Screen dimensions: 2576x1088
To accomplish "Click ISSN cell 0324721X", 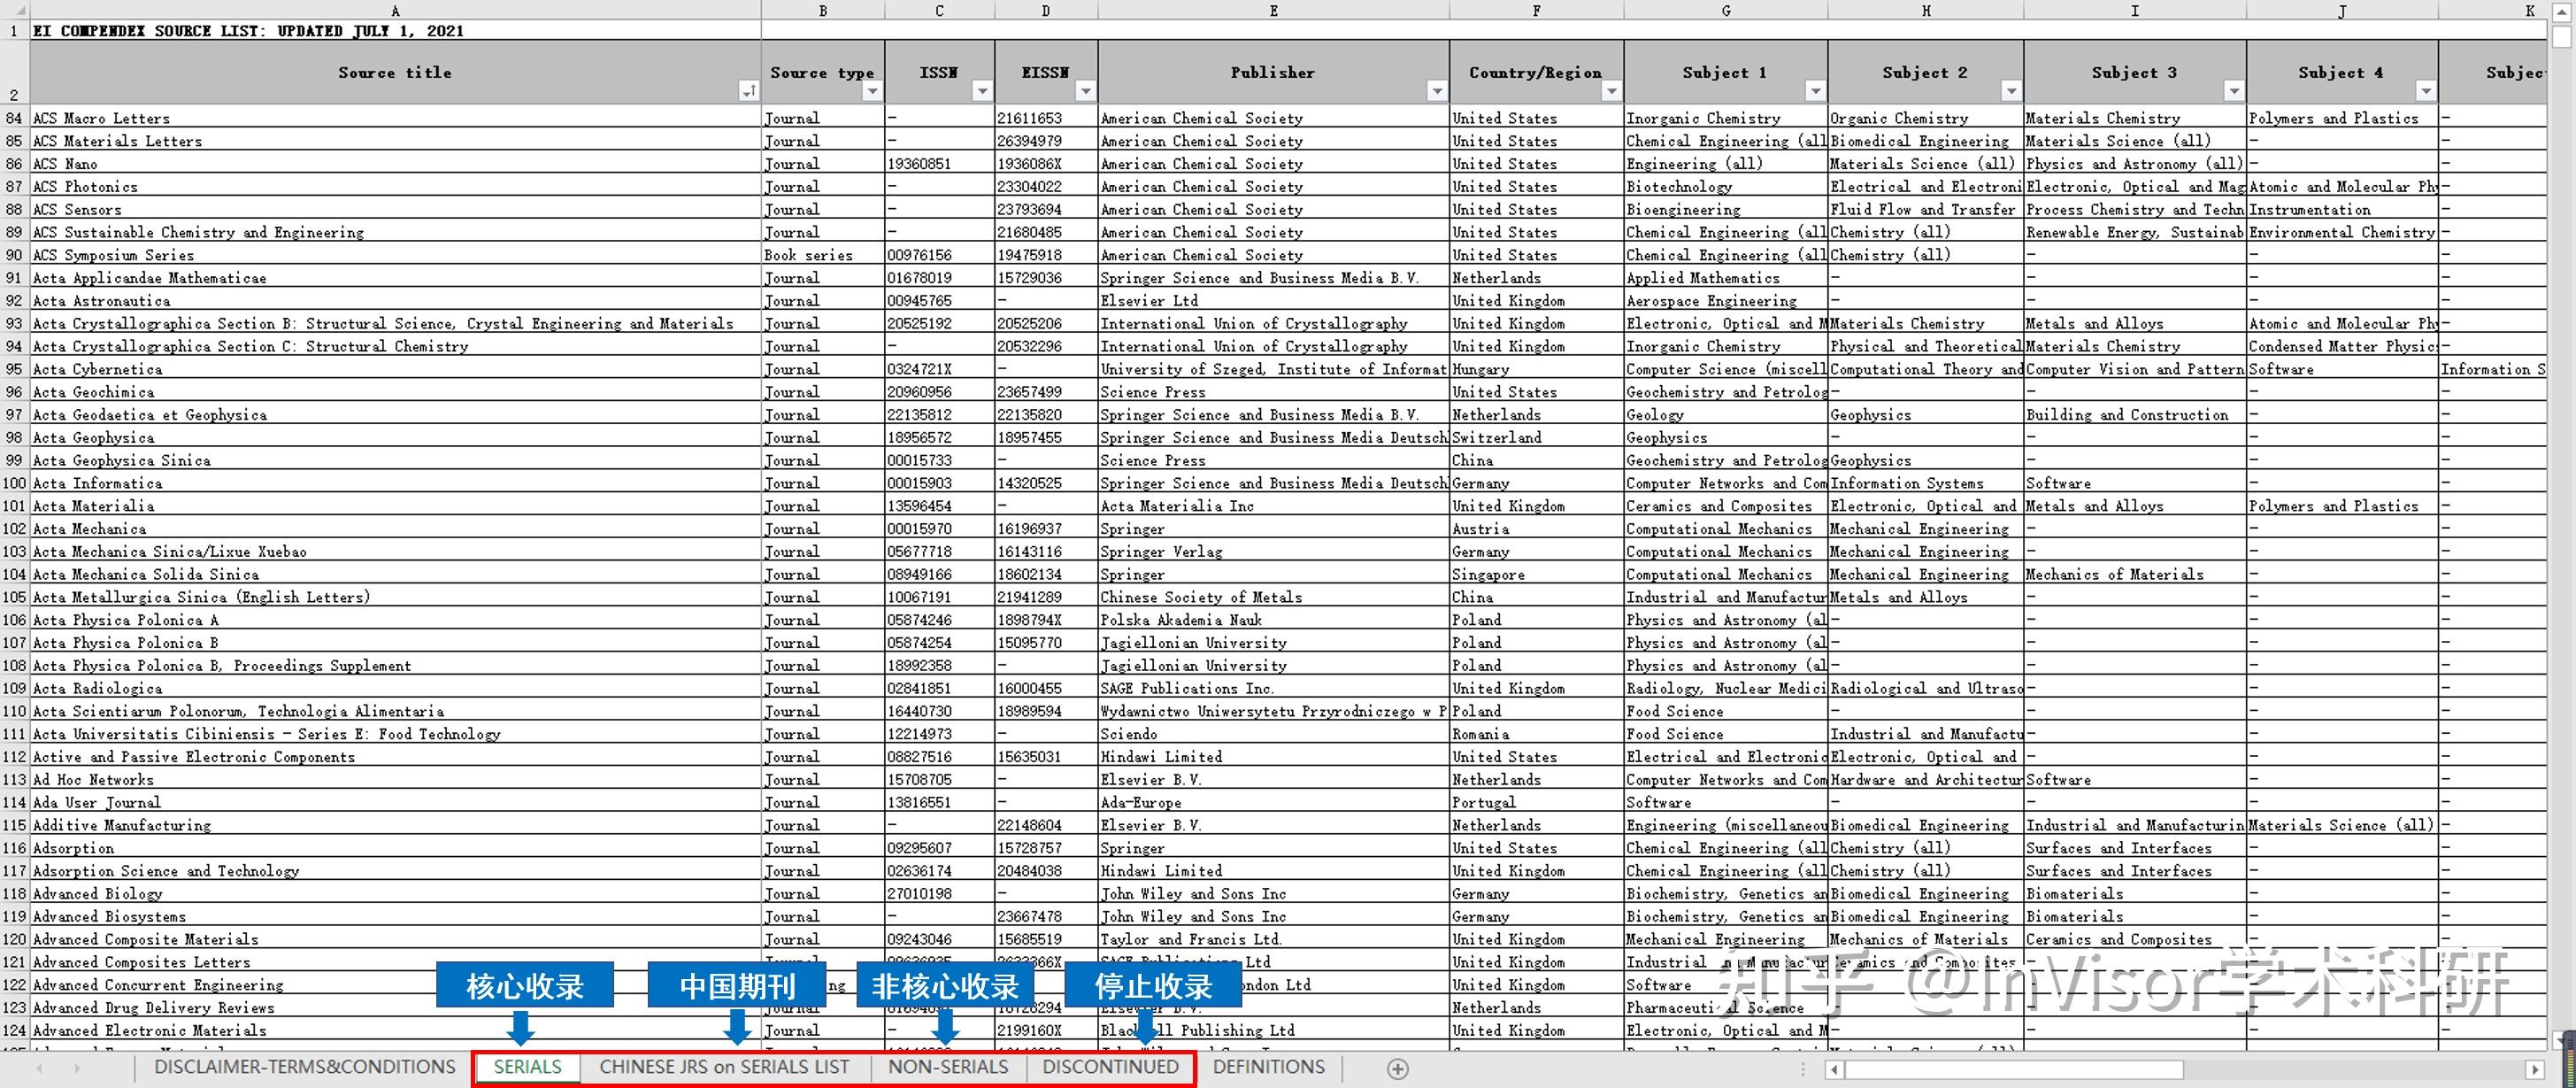I will 939,369.
